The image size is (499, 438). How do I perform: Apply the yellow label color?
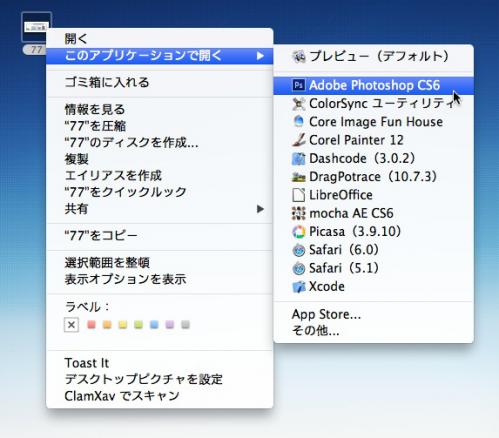tap(123, 325)
